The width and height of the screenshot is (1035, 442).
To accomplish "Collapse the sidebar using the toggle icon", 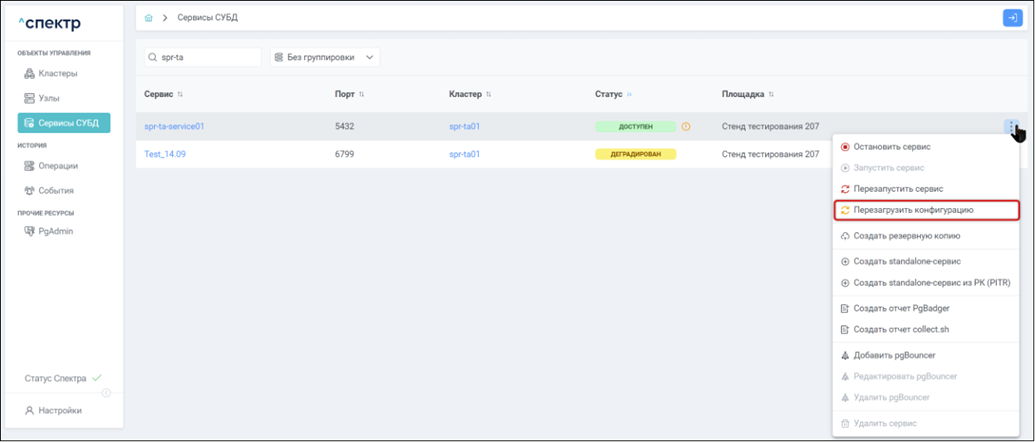I will tap(106, 392).
